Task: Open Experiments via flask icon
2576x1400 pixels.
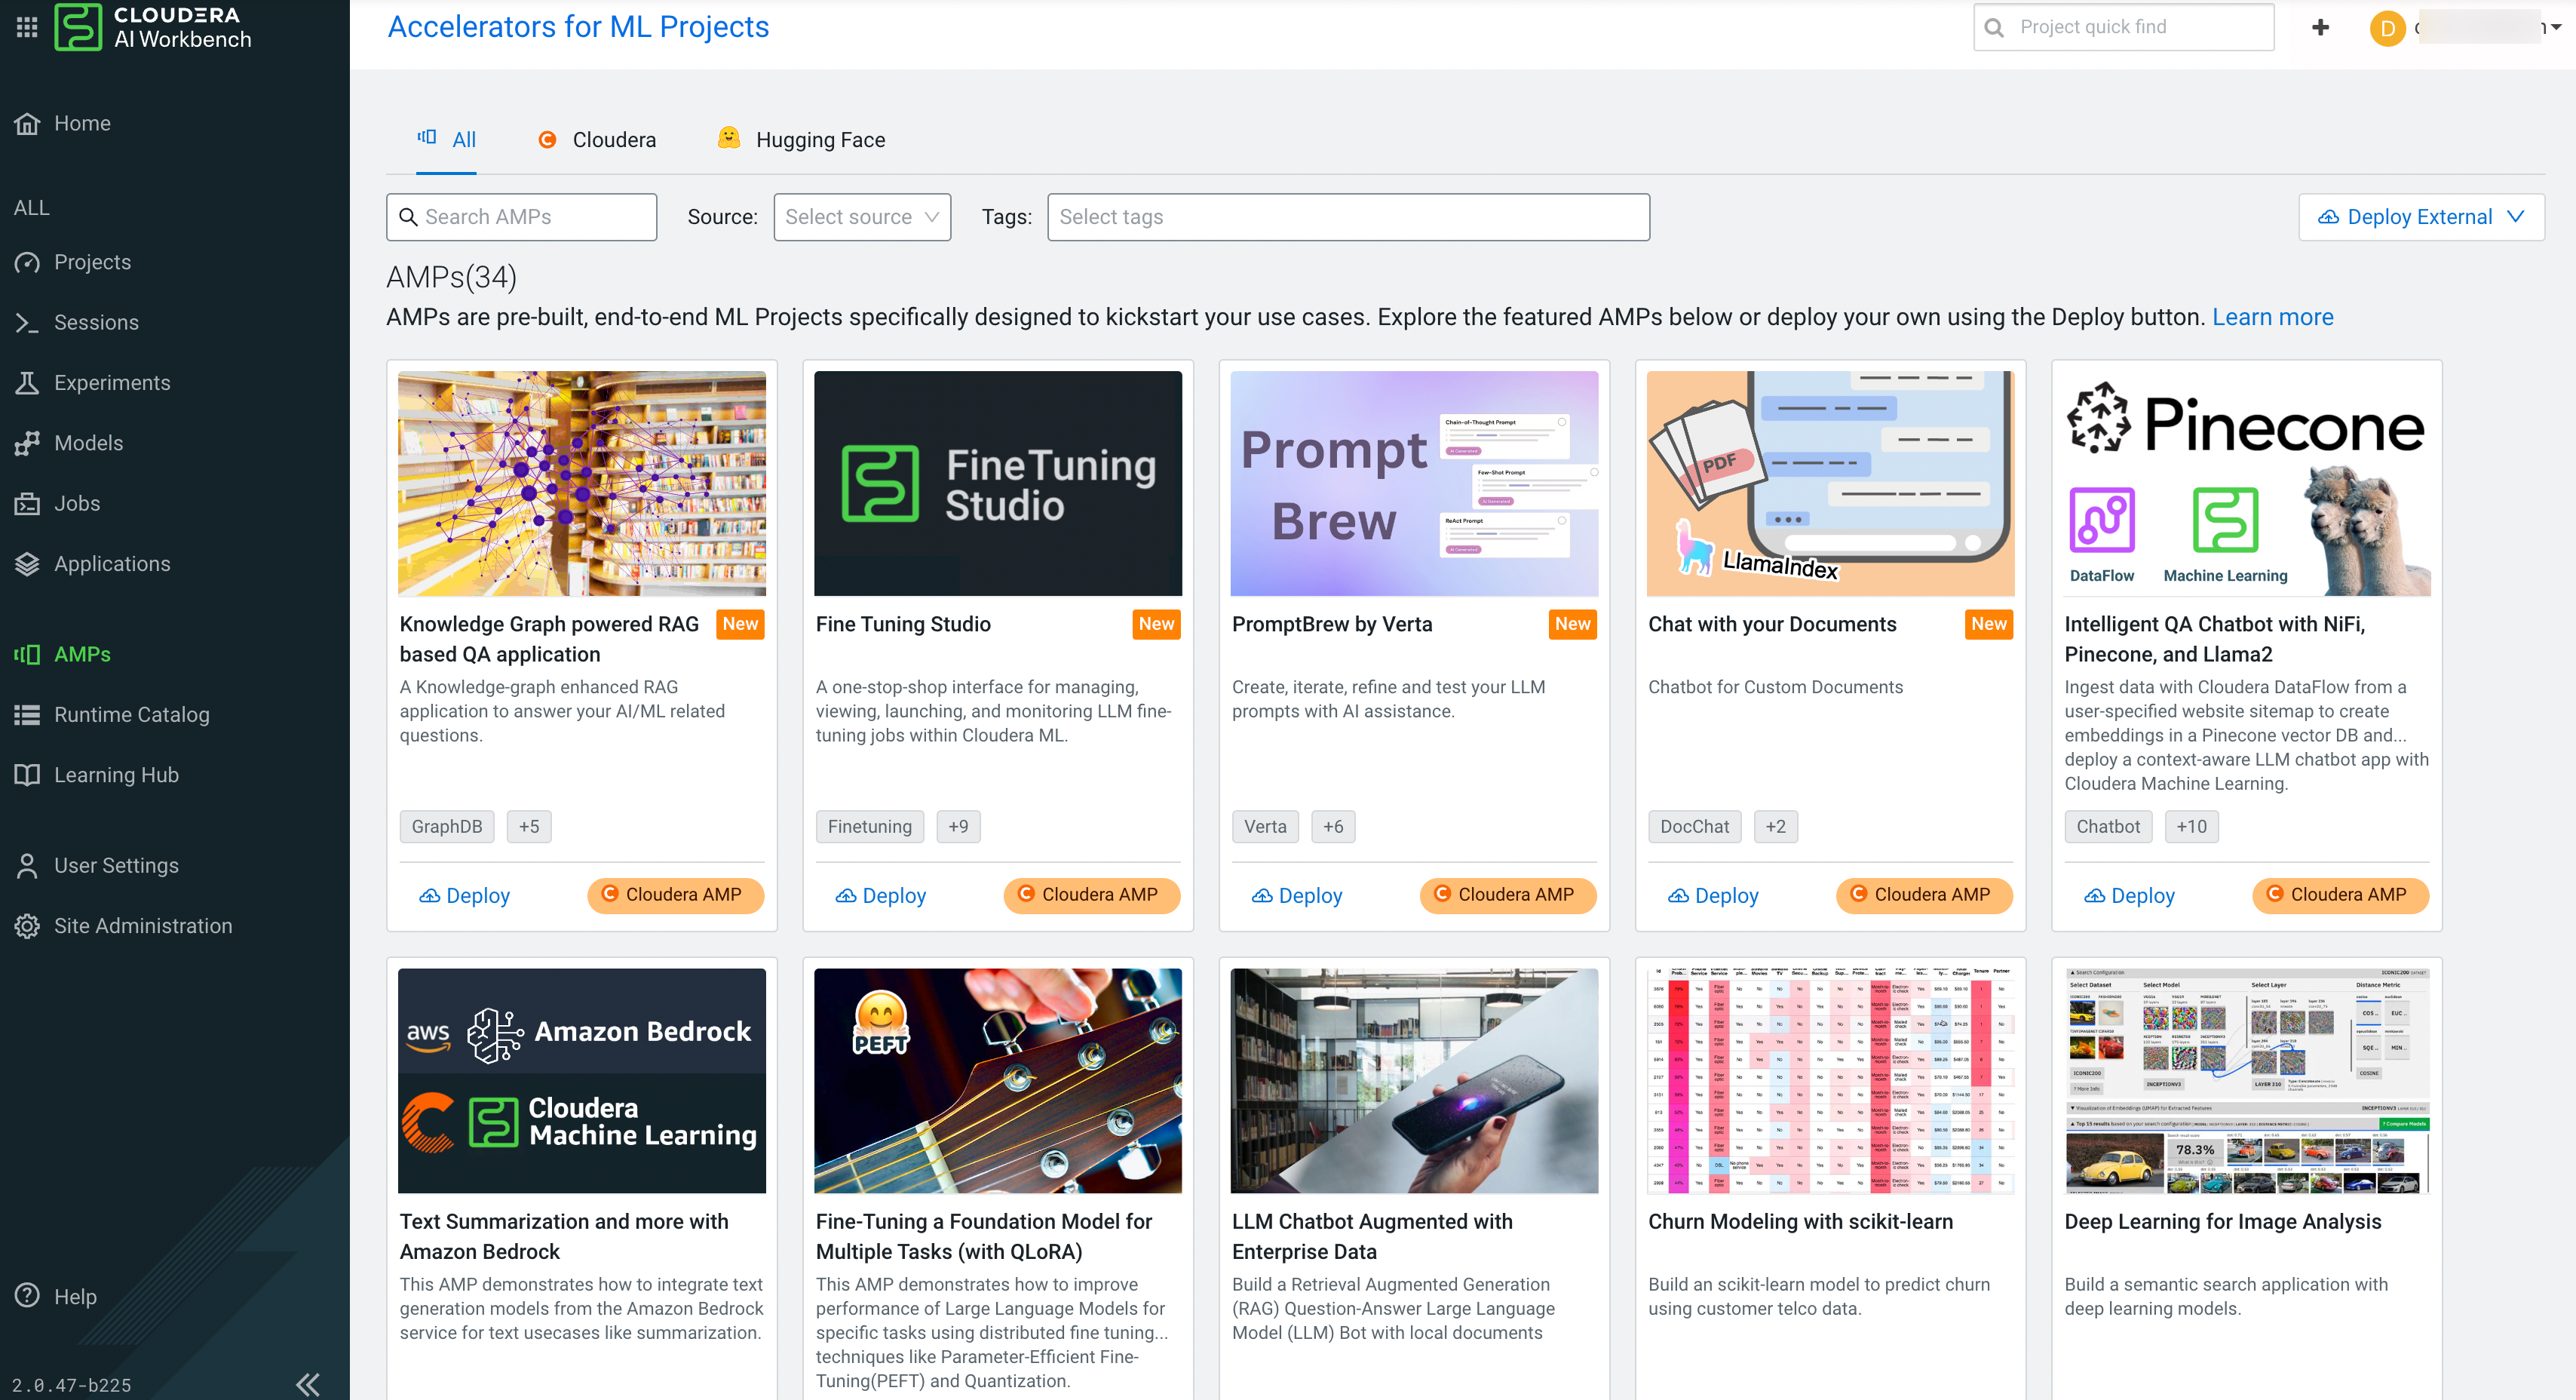Action: point(27,383)
